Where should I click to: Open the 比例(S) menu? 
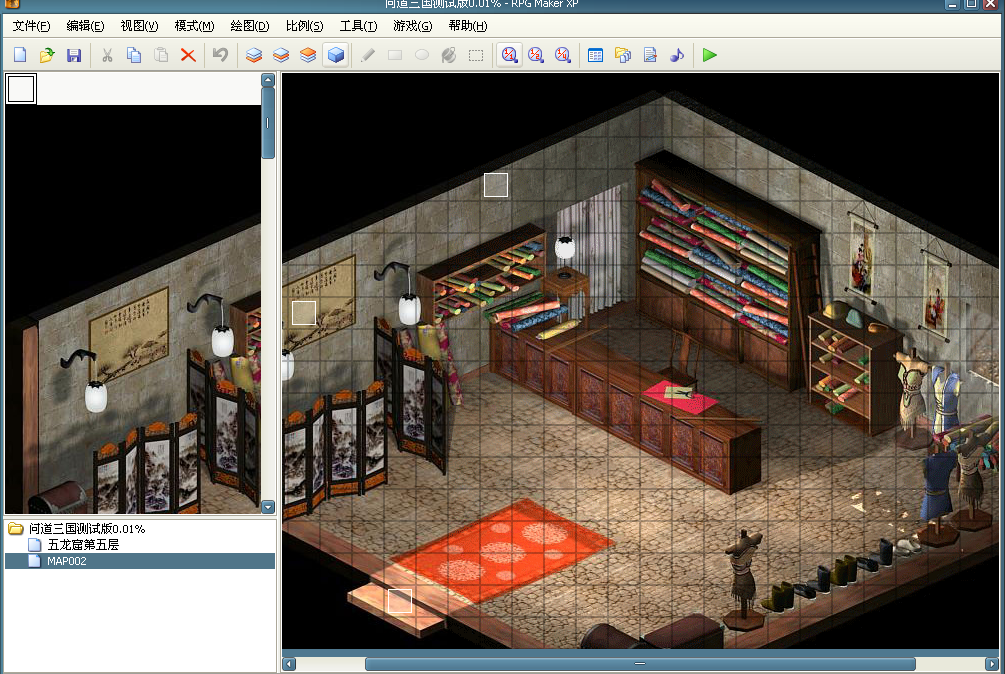tap(304, 26)
